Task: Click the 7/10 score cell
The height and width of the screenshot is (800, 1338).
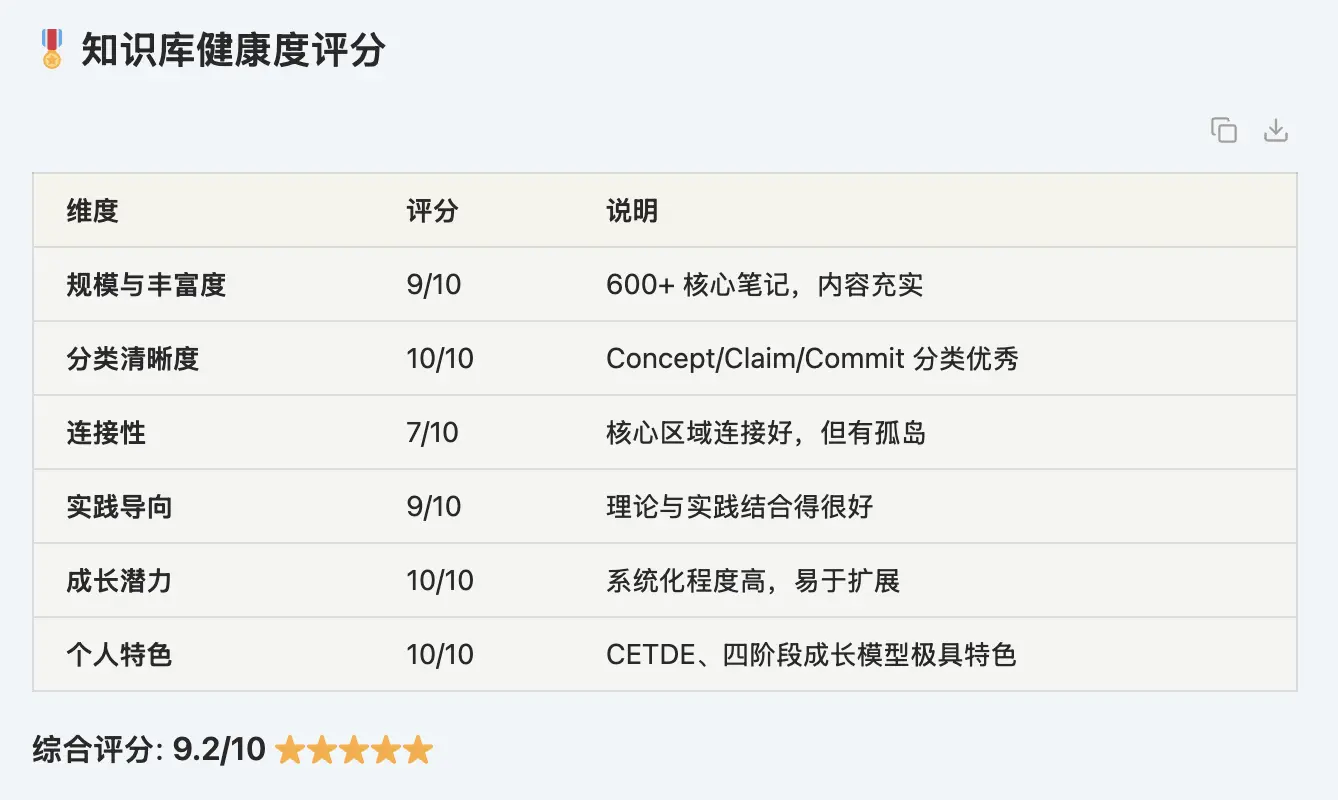Action: [433, 433]
